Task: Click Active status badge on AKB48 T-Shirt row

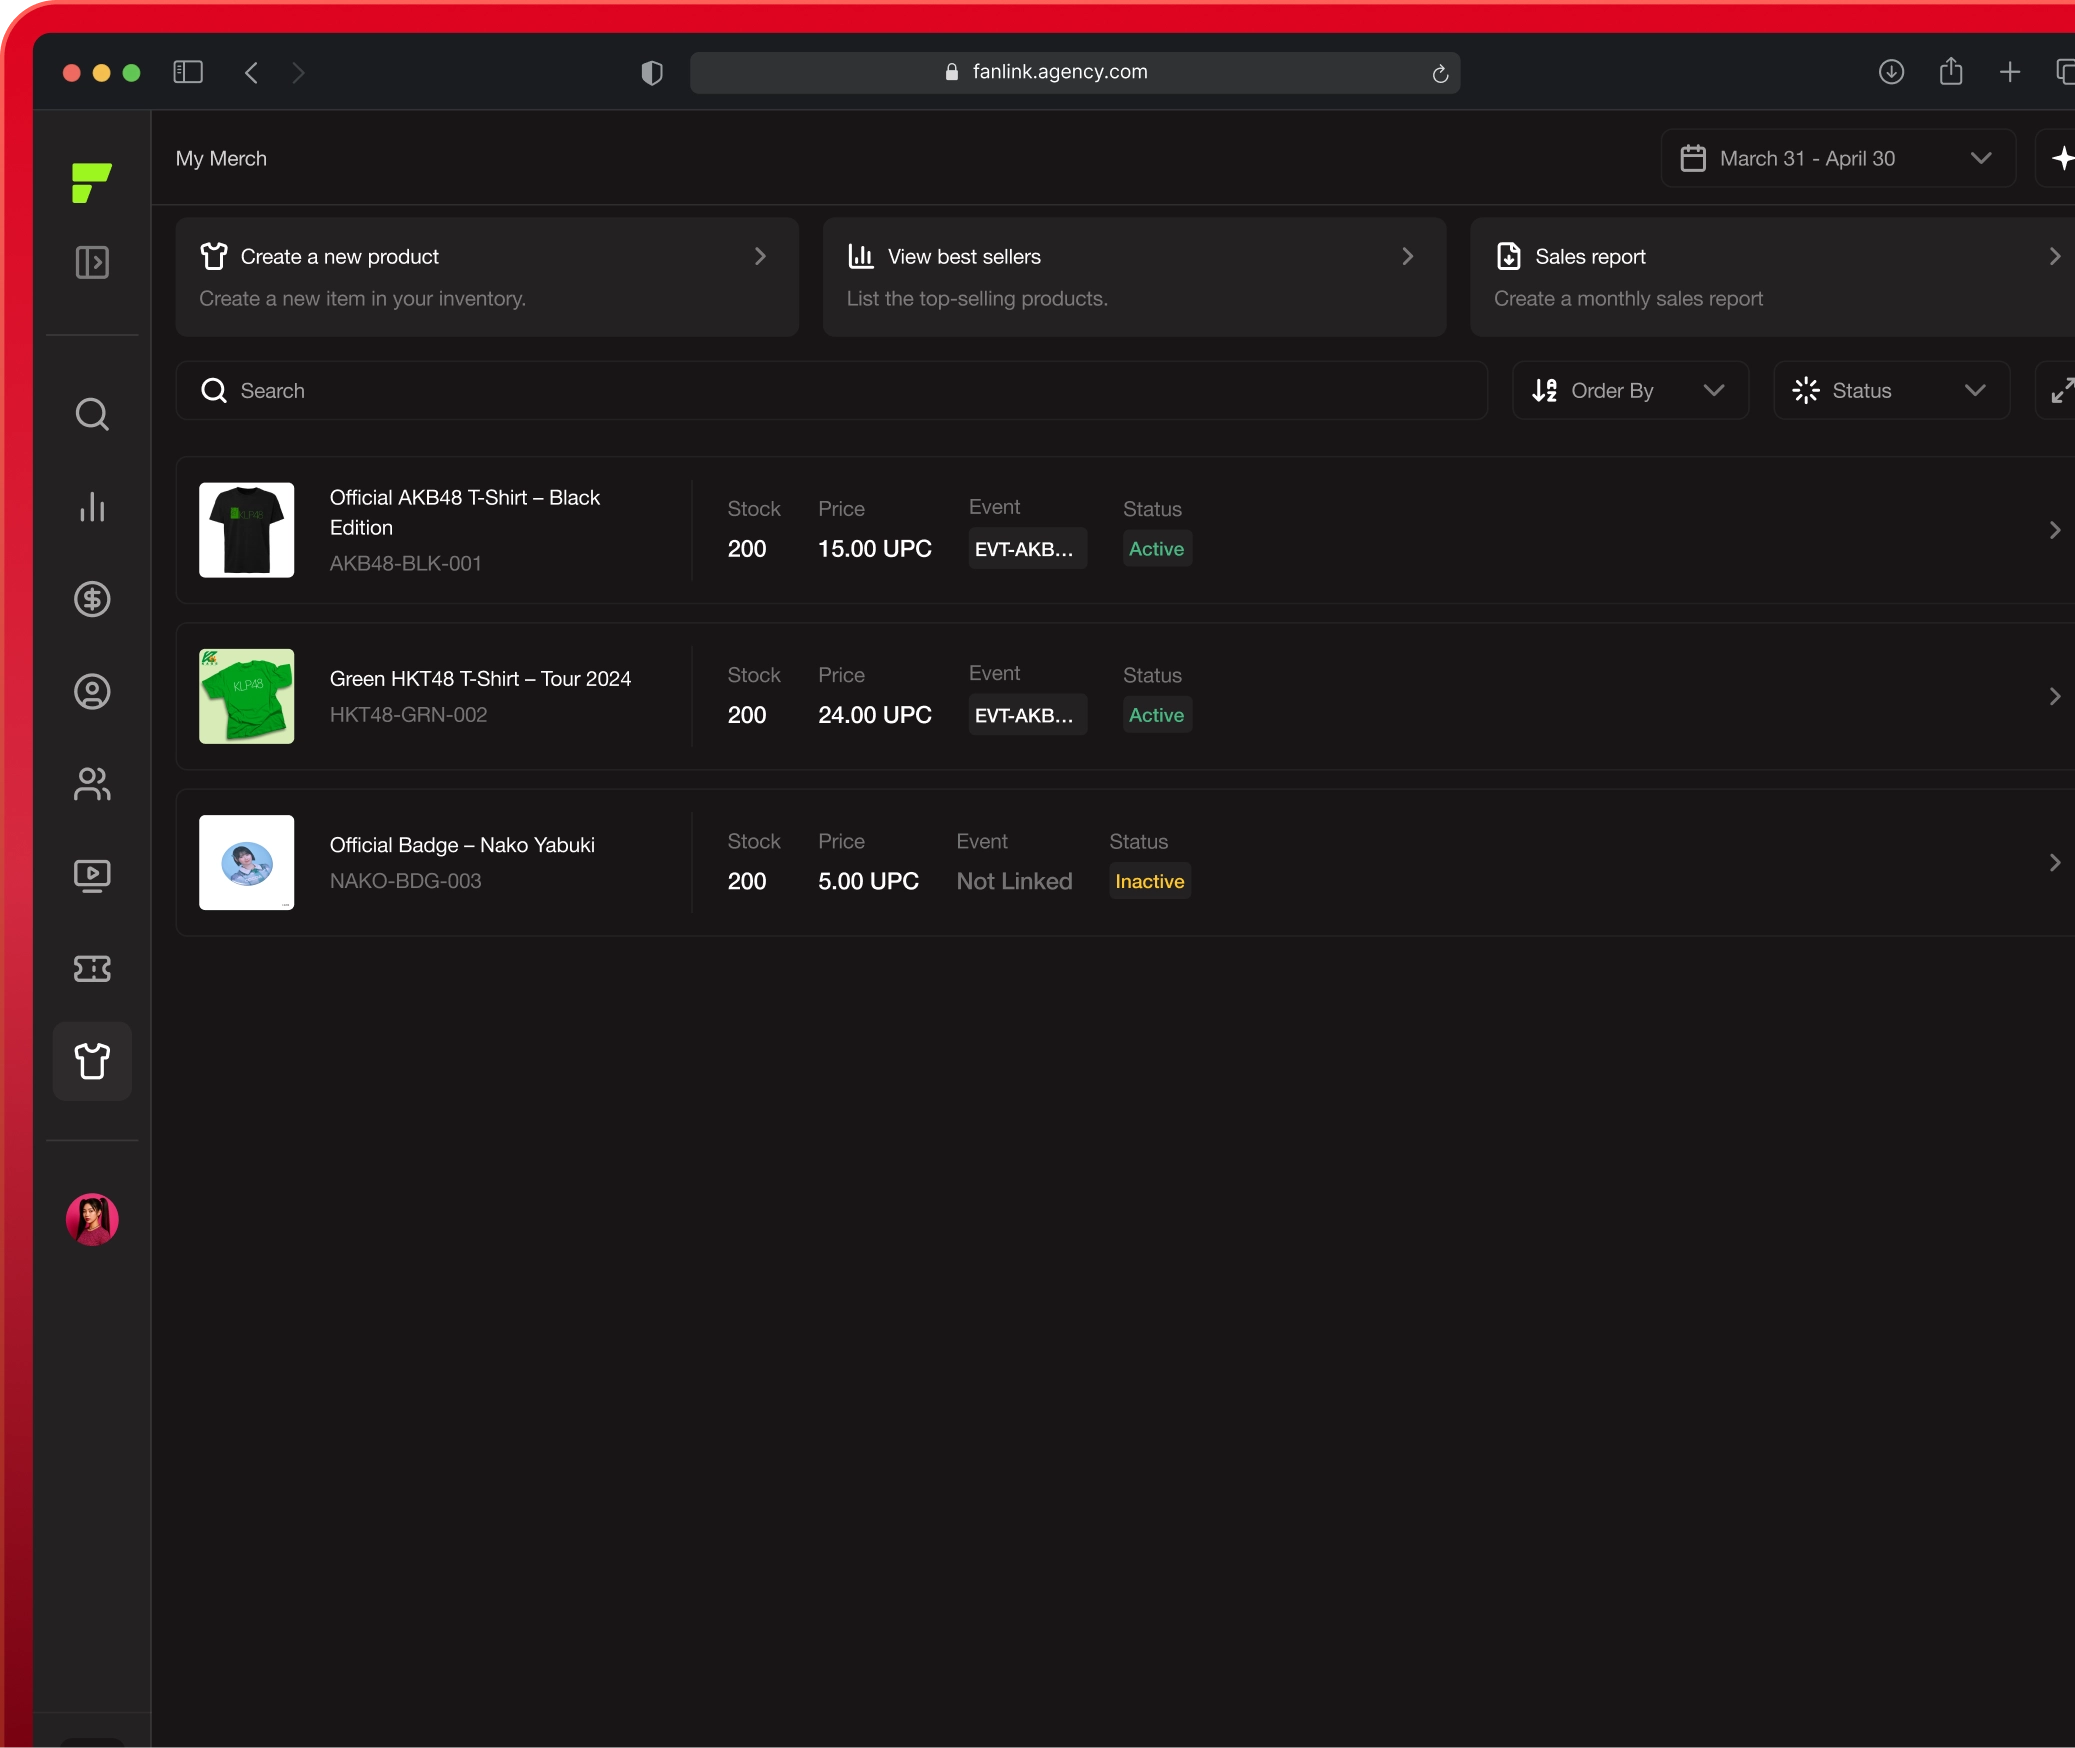Action: (x=1157, y=548)
